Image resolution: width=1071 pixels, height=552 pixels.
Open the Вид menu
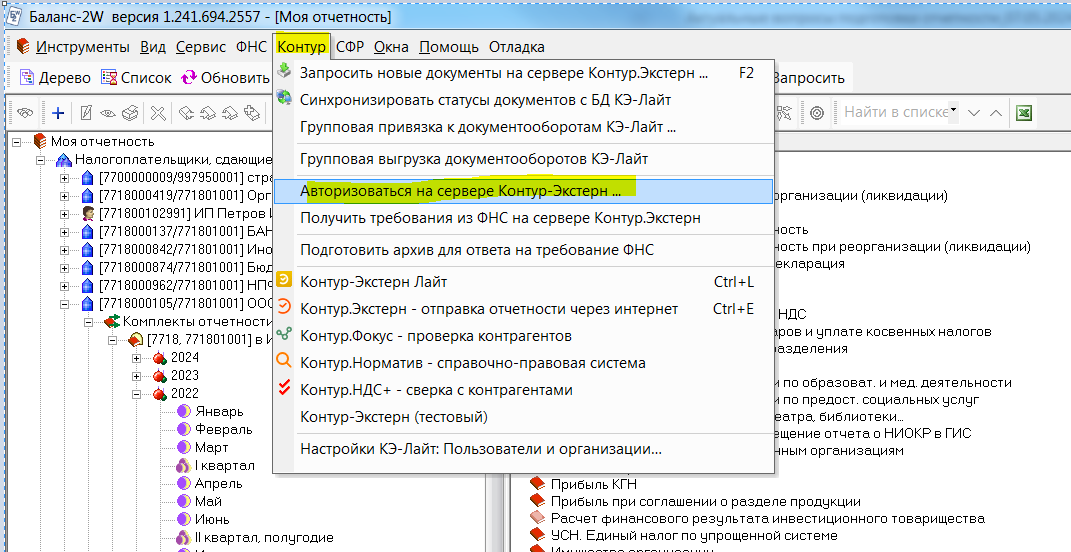point(153,46)
